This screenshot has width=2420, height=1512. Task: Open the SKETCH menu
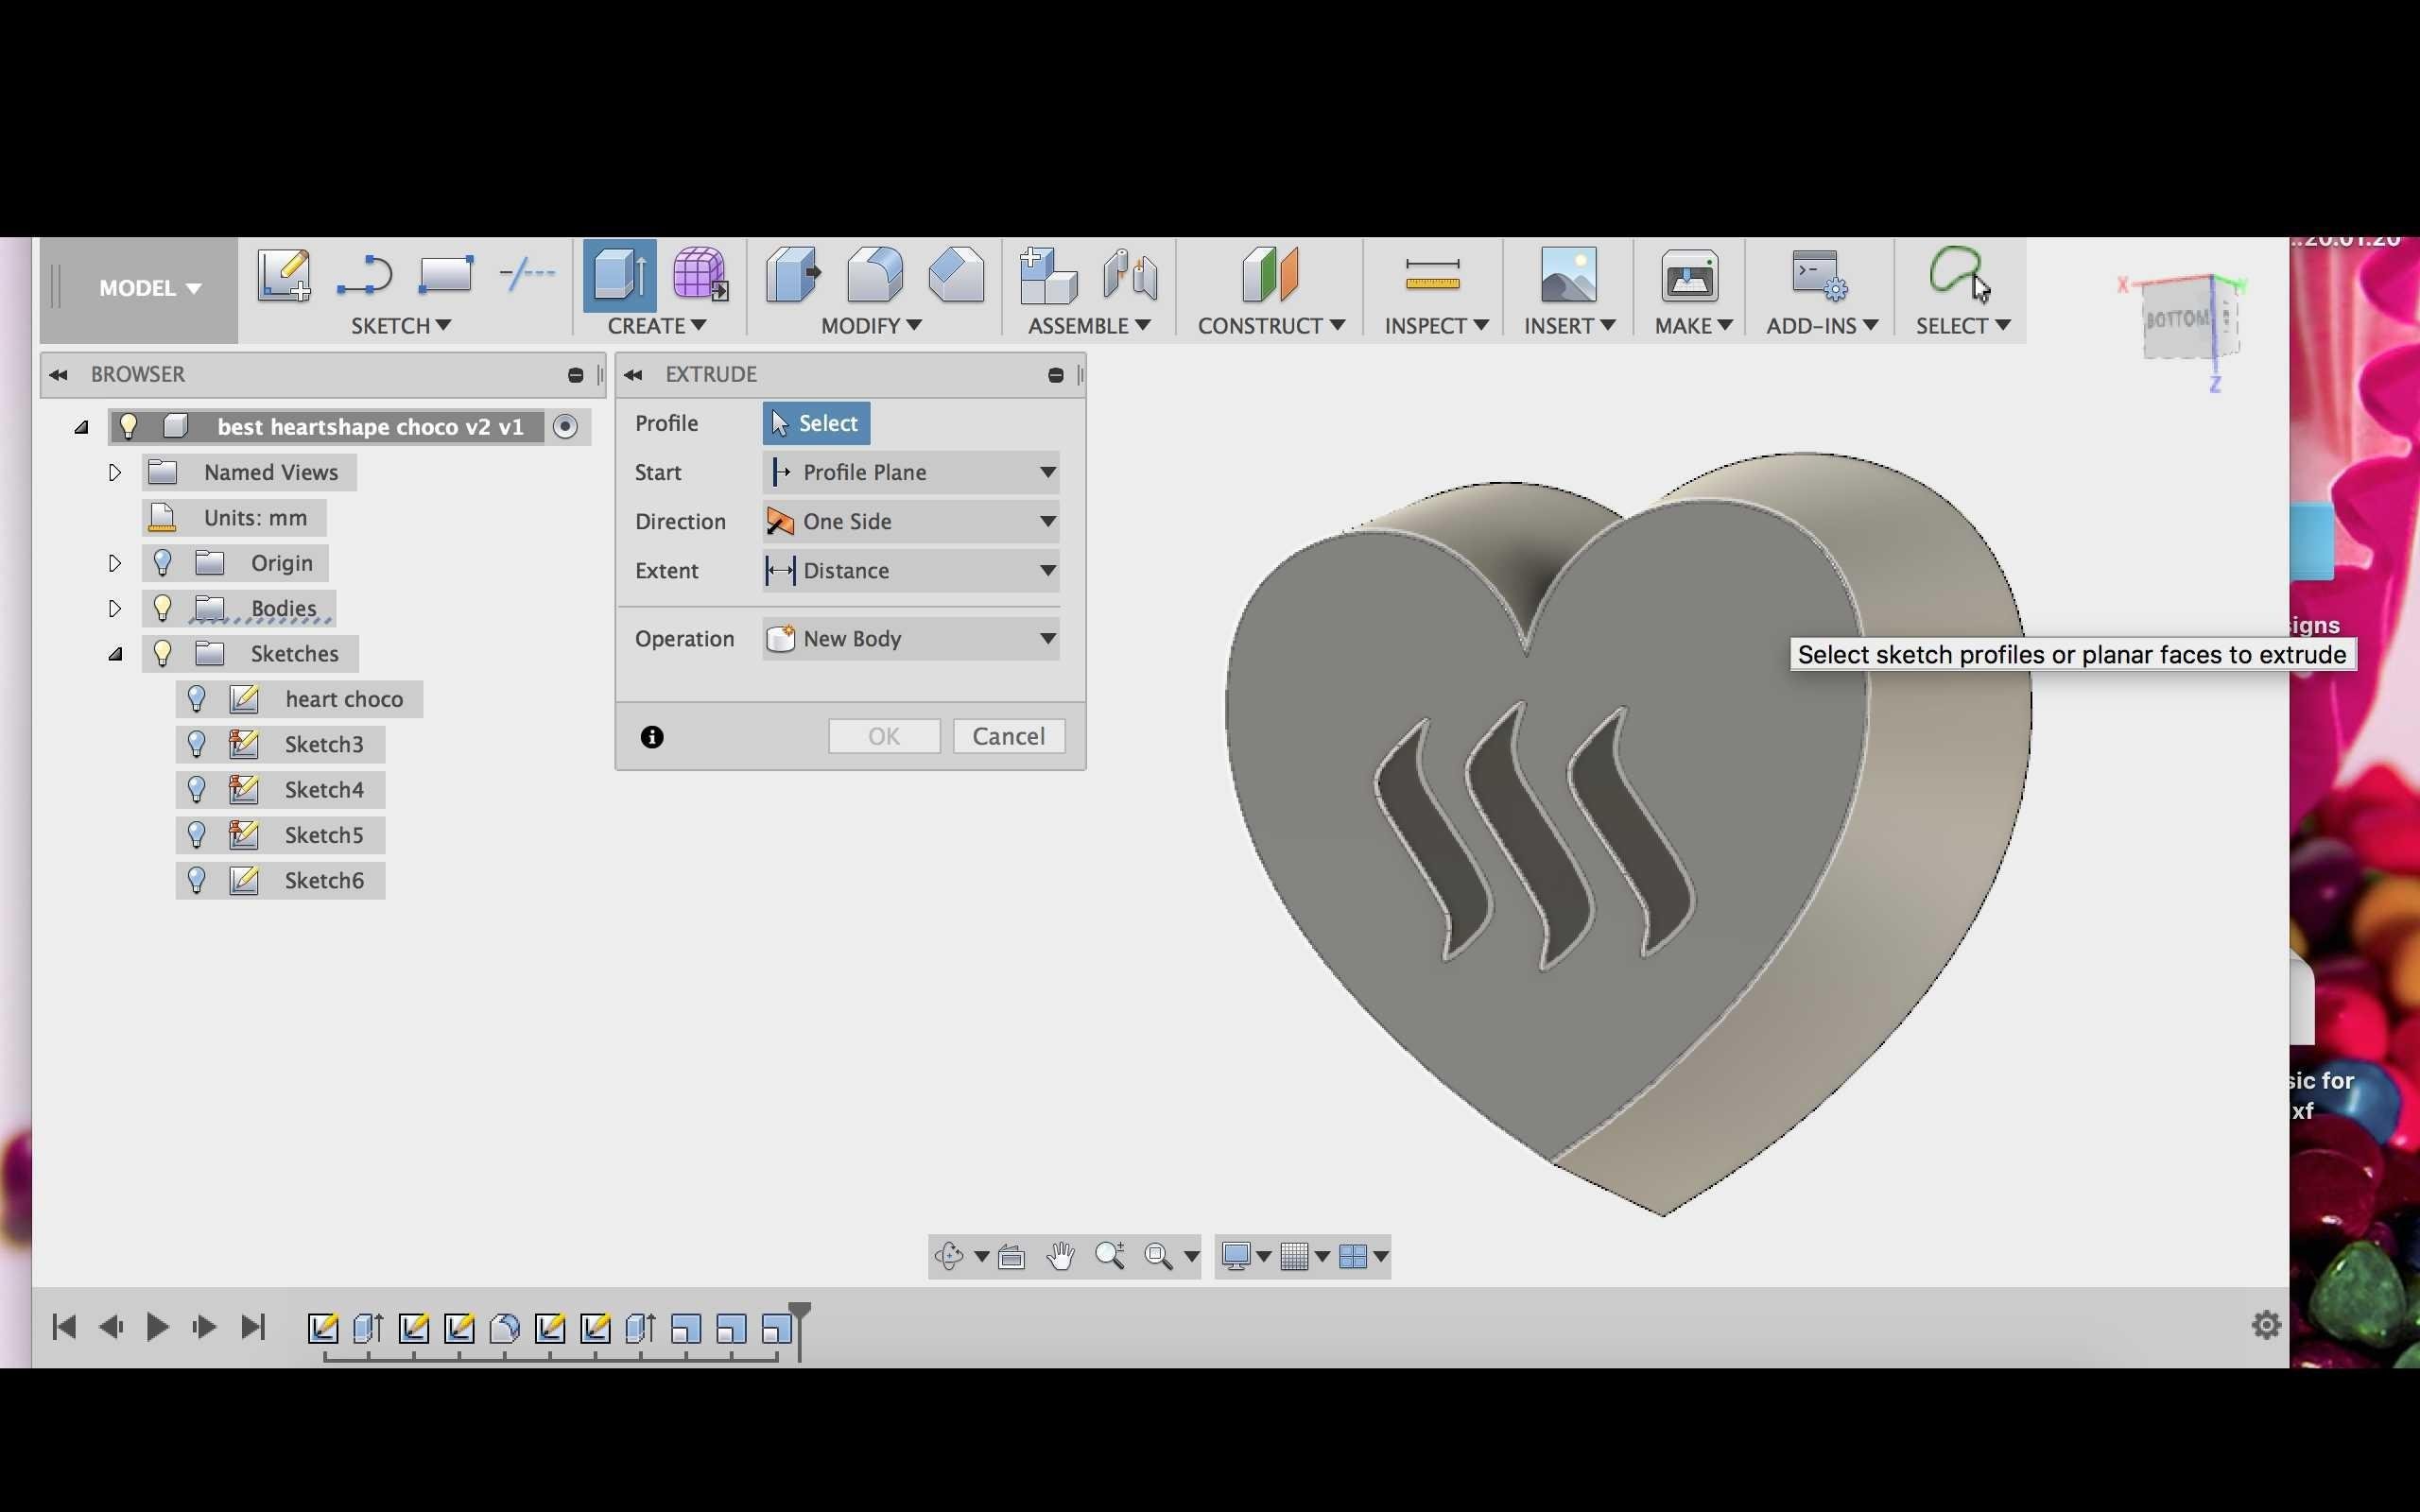[x=400, y=326]
